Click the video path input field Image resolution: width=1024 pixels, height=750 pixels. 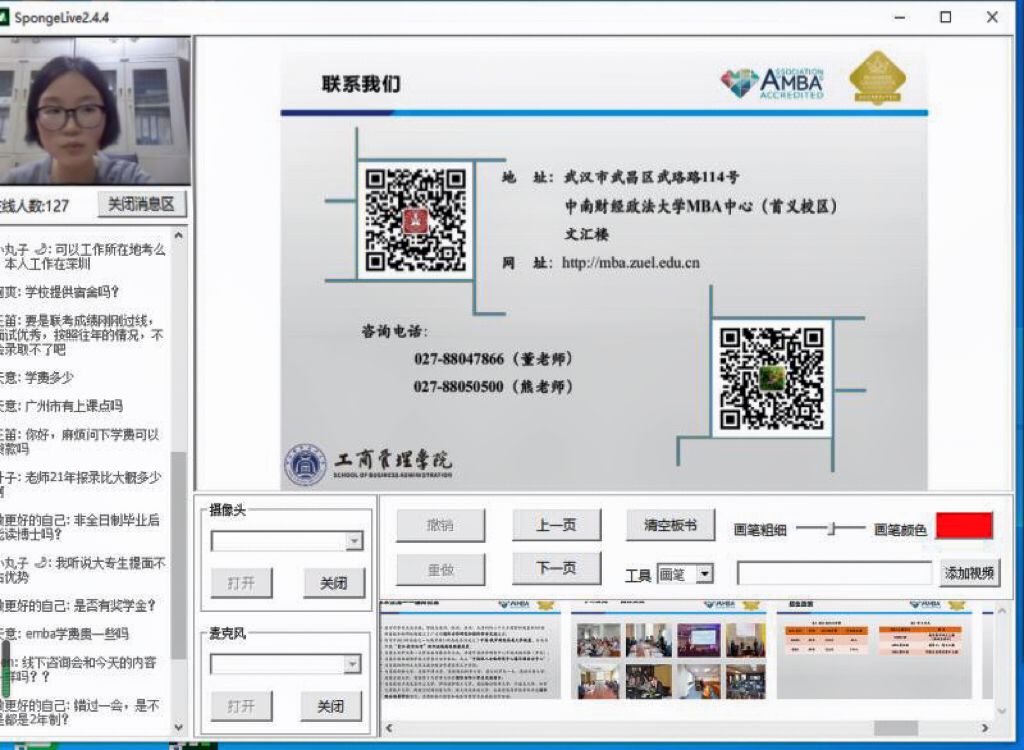click(834, 573)
